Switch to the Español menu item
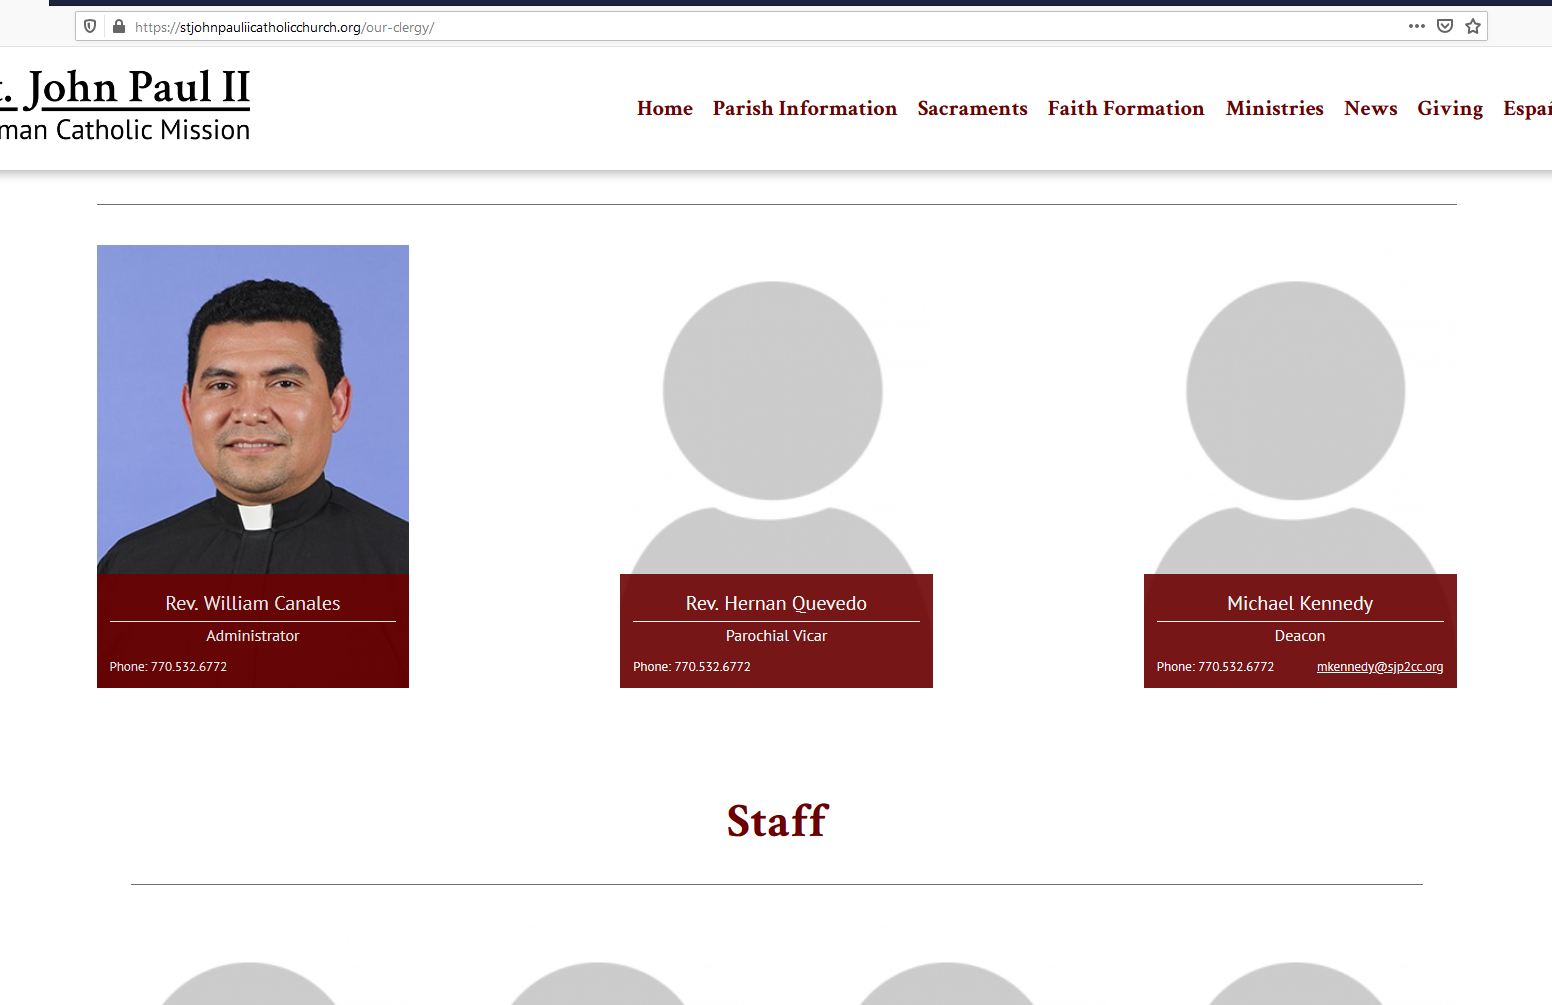 click(1527, 108)
